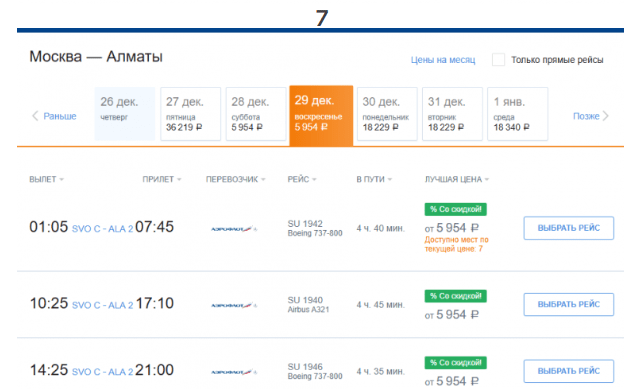Click the Со скидкой badge on flight SU 1942
Screen dimensions: 624x389
456,209
